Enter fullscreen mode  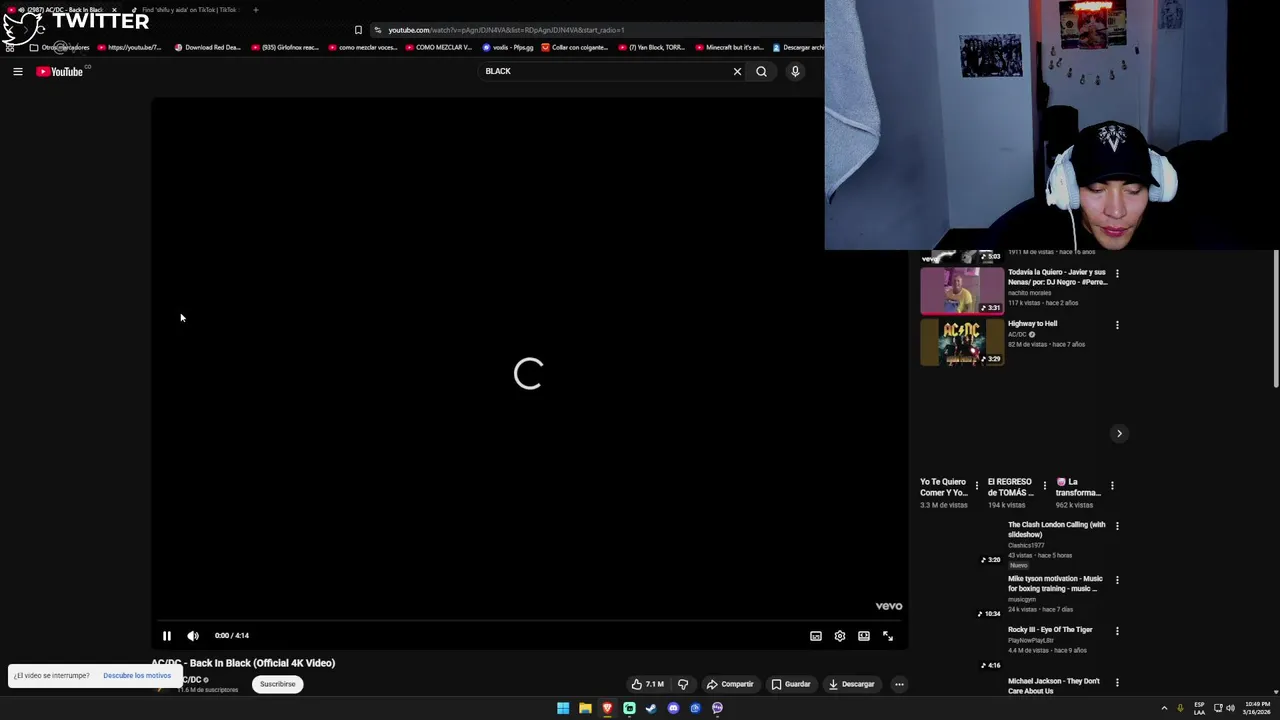[x=888, y=636]
